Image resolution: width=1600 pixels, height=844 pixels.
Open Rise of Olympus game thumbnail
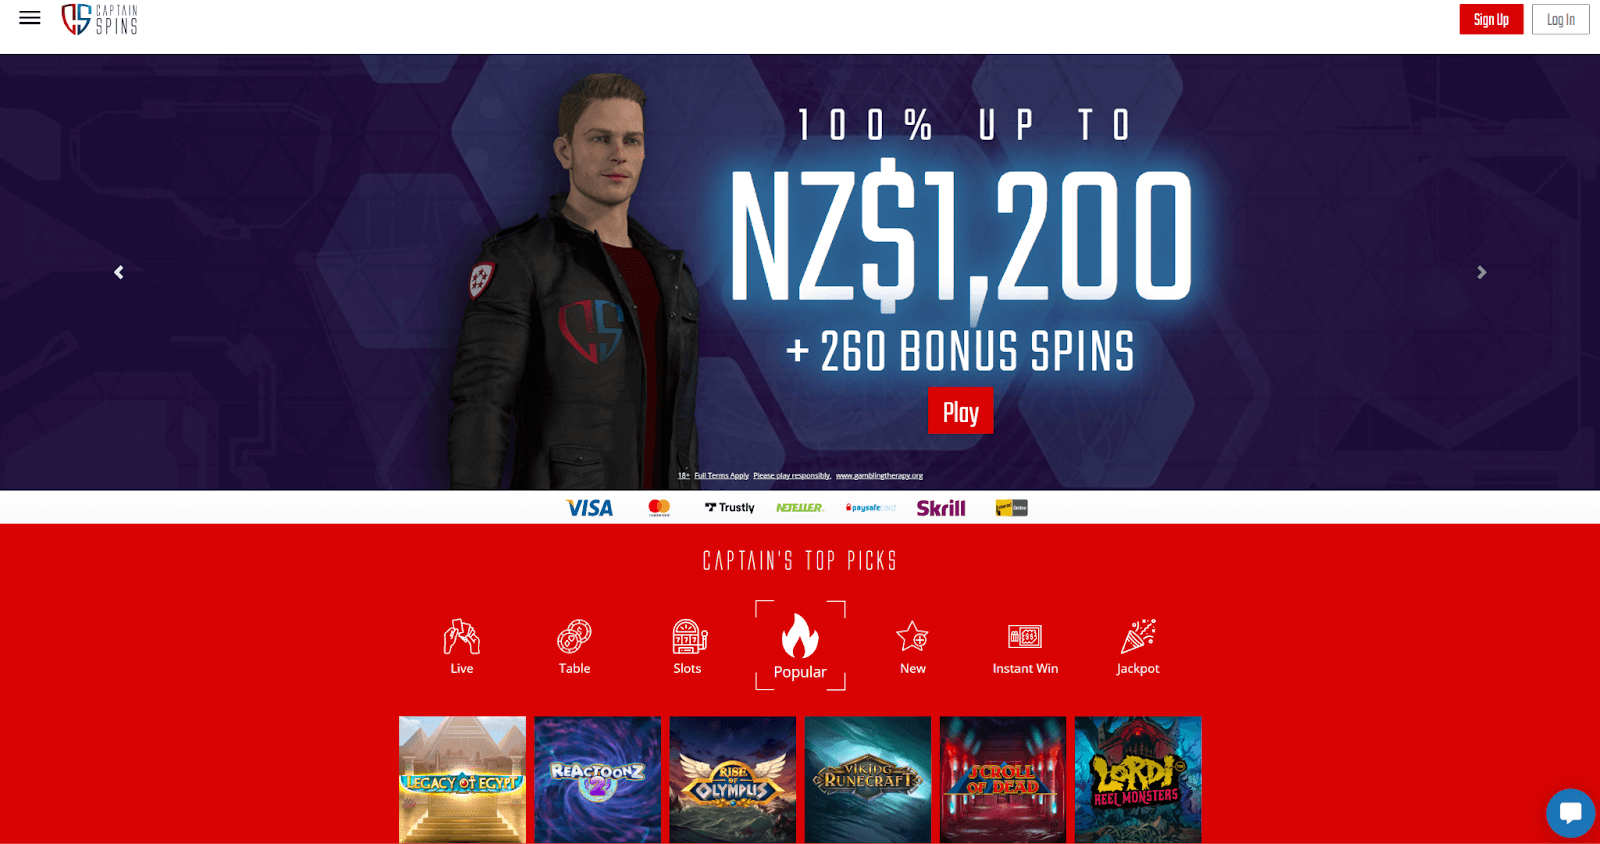tap(733, 779)
